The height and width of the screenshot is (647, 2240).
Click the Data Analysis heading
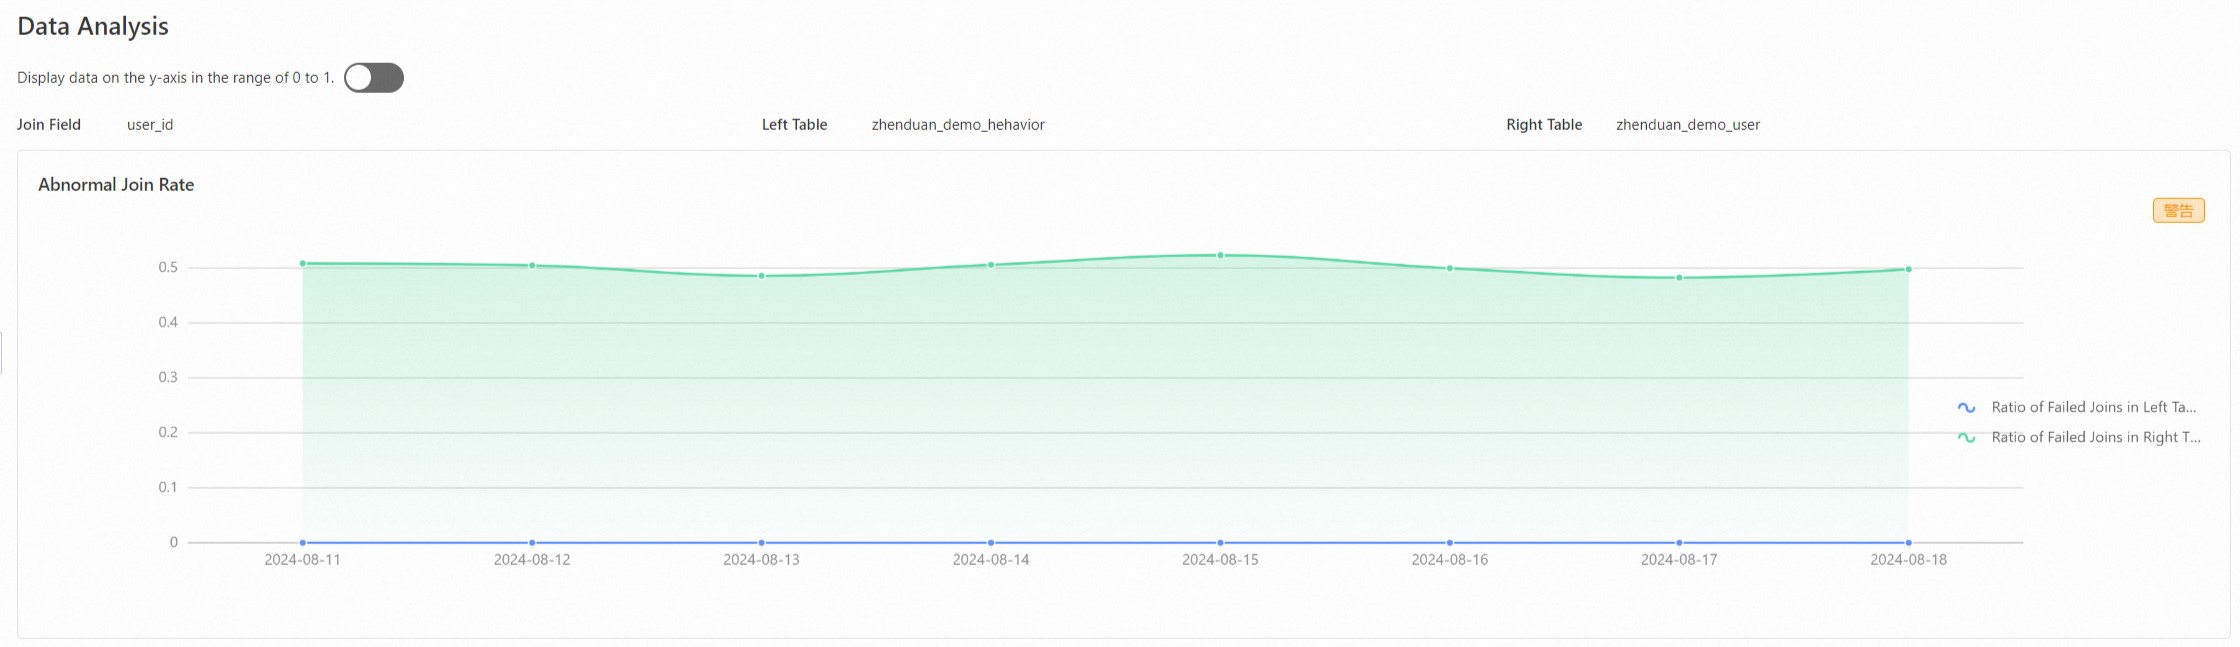click(93, 27)
